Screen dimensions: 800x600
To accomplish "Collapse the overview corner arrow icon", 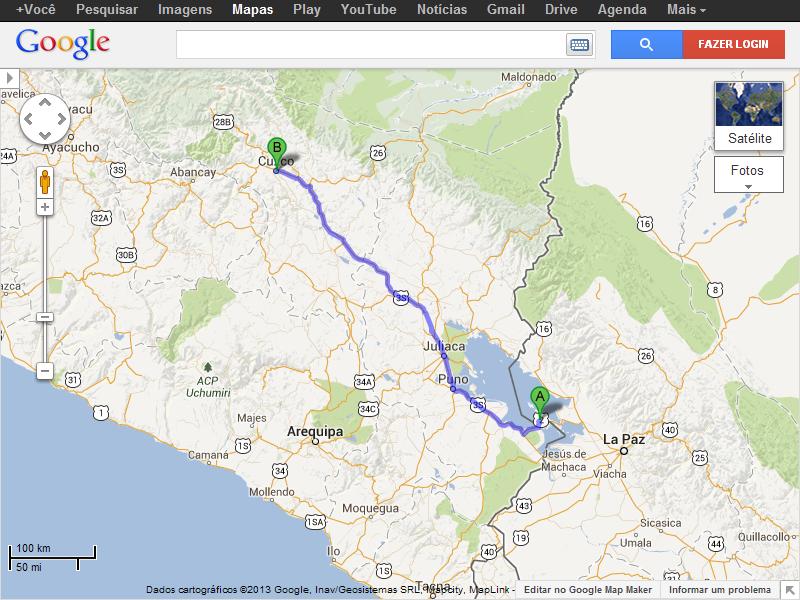I will coord(790,591).
